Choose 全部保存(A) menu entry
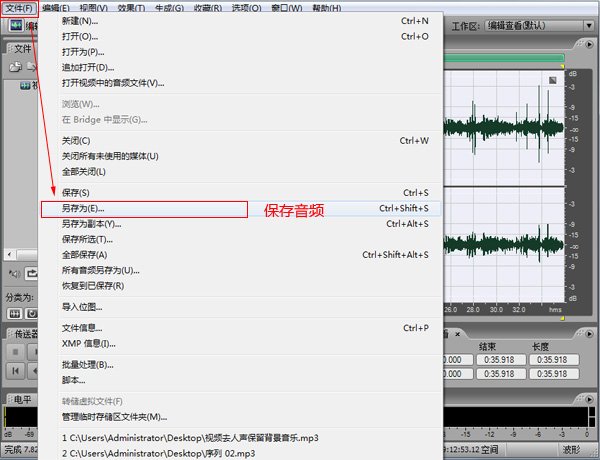Screen dimensions: 600x460 [241, 255]
